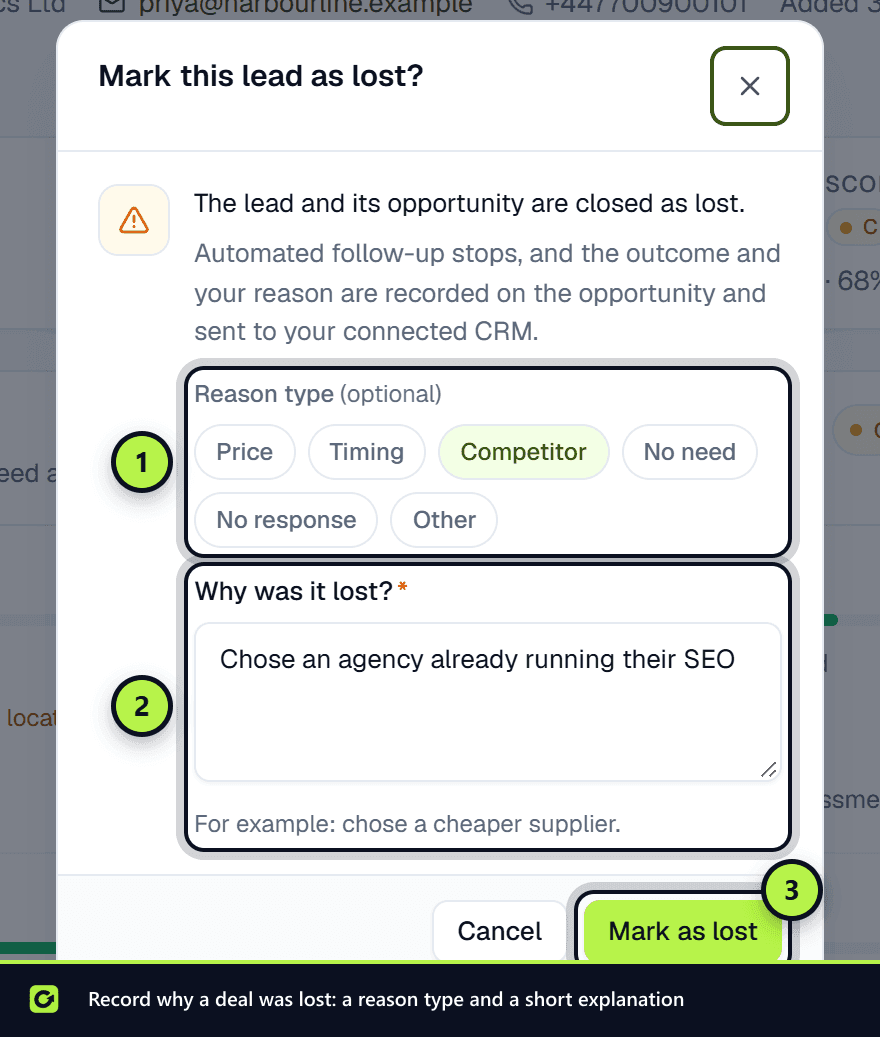
Task: Click 'The lead and its opportunity are closed as lost.' text
Action: click(x=469, y=204)
